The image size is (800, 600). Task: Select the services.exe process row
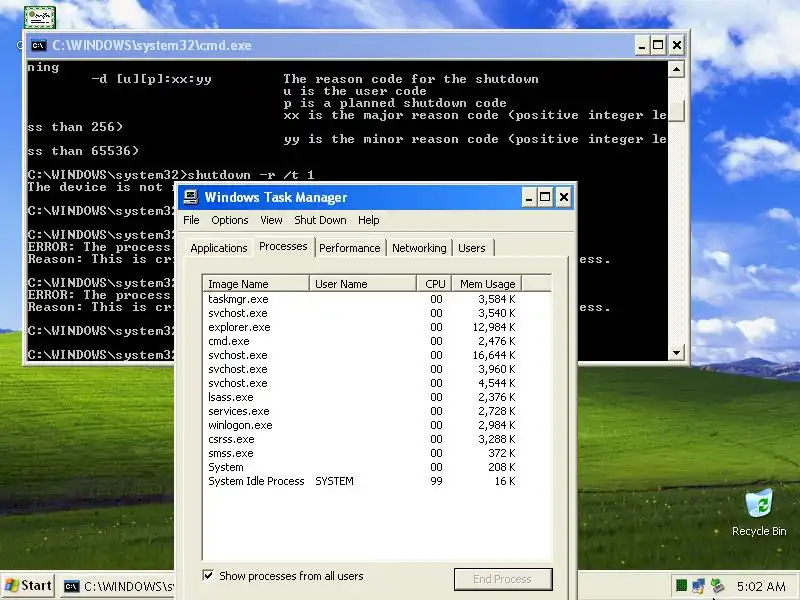click(362, 411)
